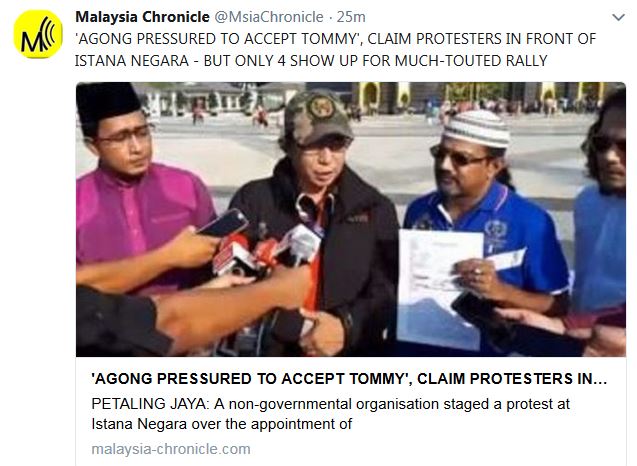This screenshot has height=466, width=637.
Task: Click the striped white skullcap in photo
Action: (476, 128)
